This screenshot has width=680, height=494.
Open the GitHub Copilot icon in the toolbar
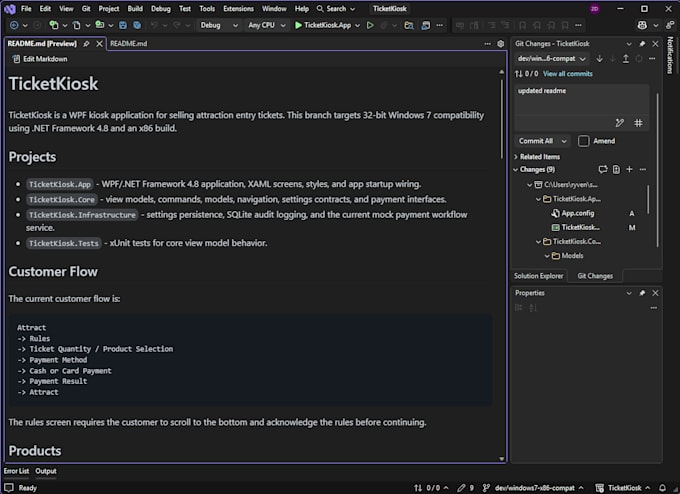(642, 25)
